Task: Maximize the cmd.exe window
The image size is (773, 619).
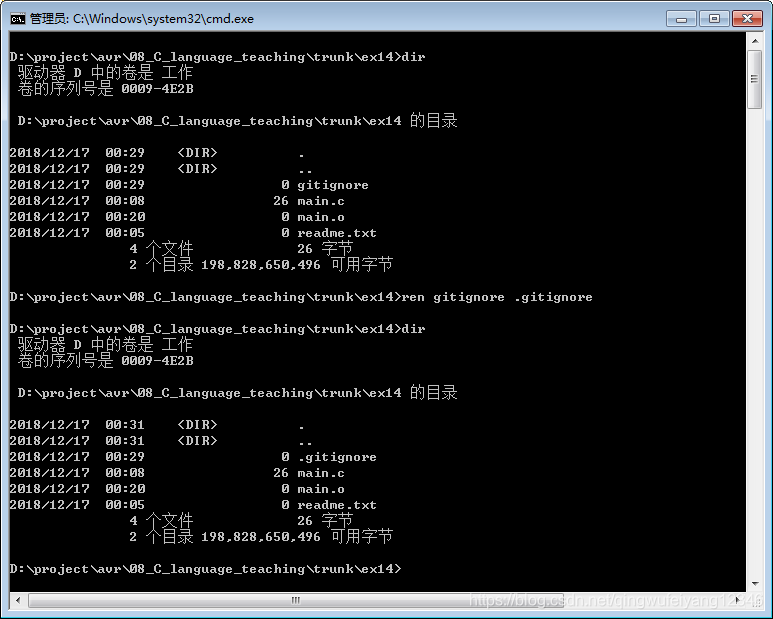Action: (714, 19)
